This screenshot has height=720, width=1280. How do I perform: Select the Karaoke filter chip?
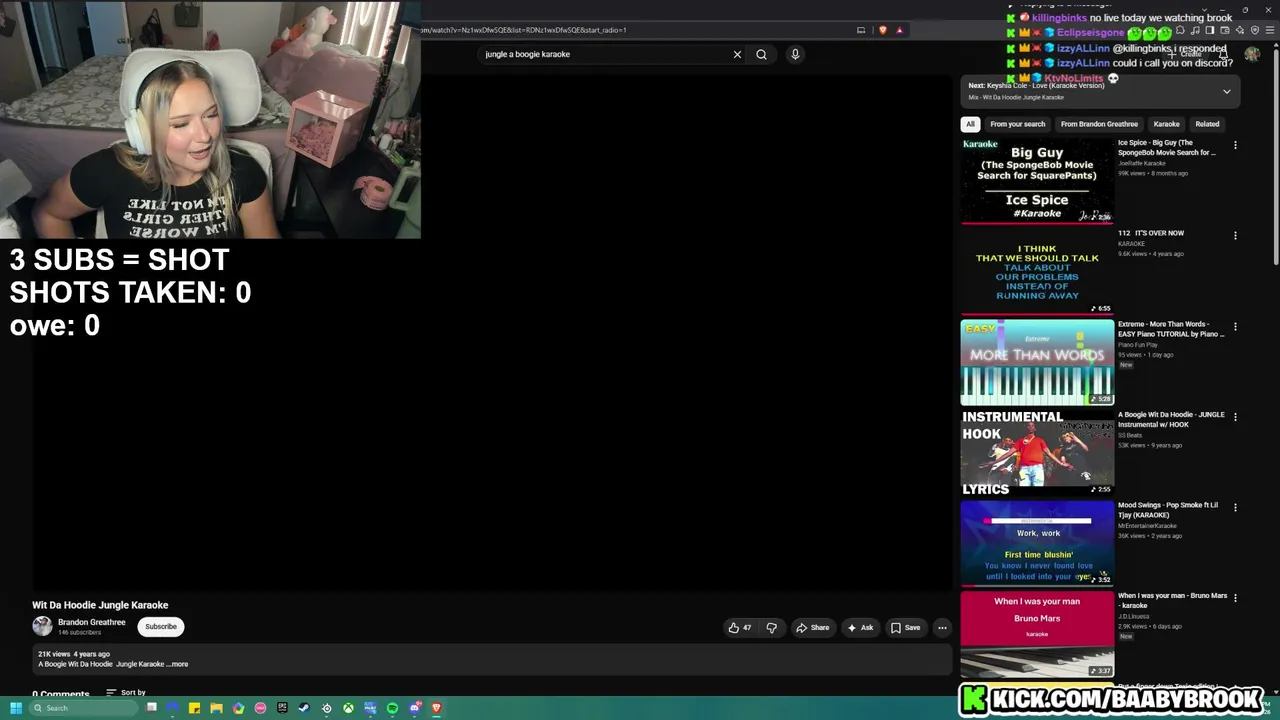coord(1166,124)
